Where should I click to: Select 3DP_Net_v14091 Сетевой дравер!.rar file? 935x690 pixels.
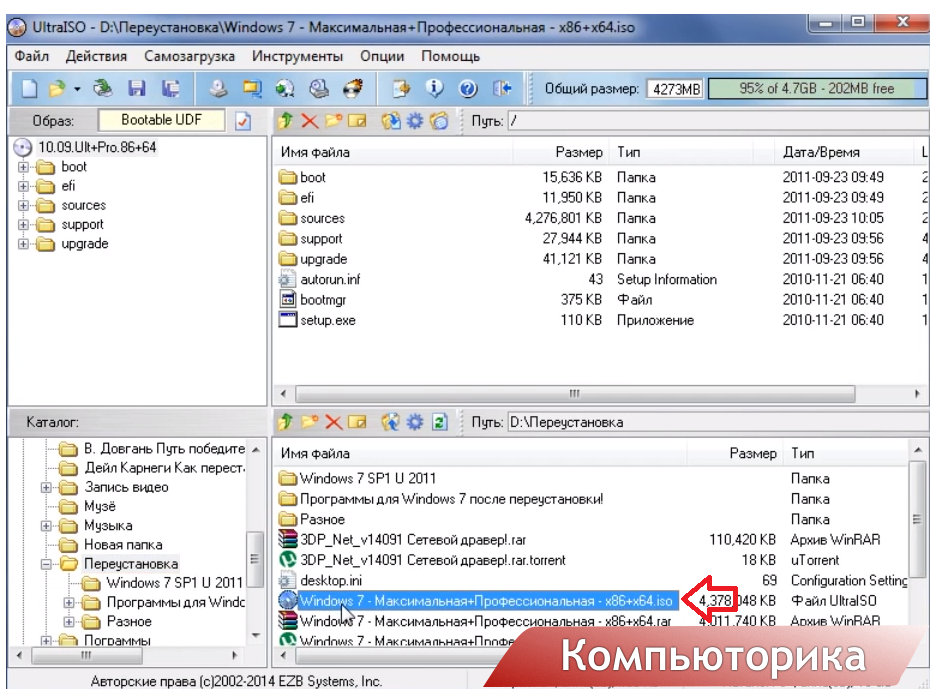click(x=413, y=540)
